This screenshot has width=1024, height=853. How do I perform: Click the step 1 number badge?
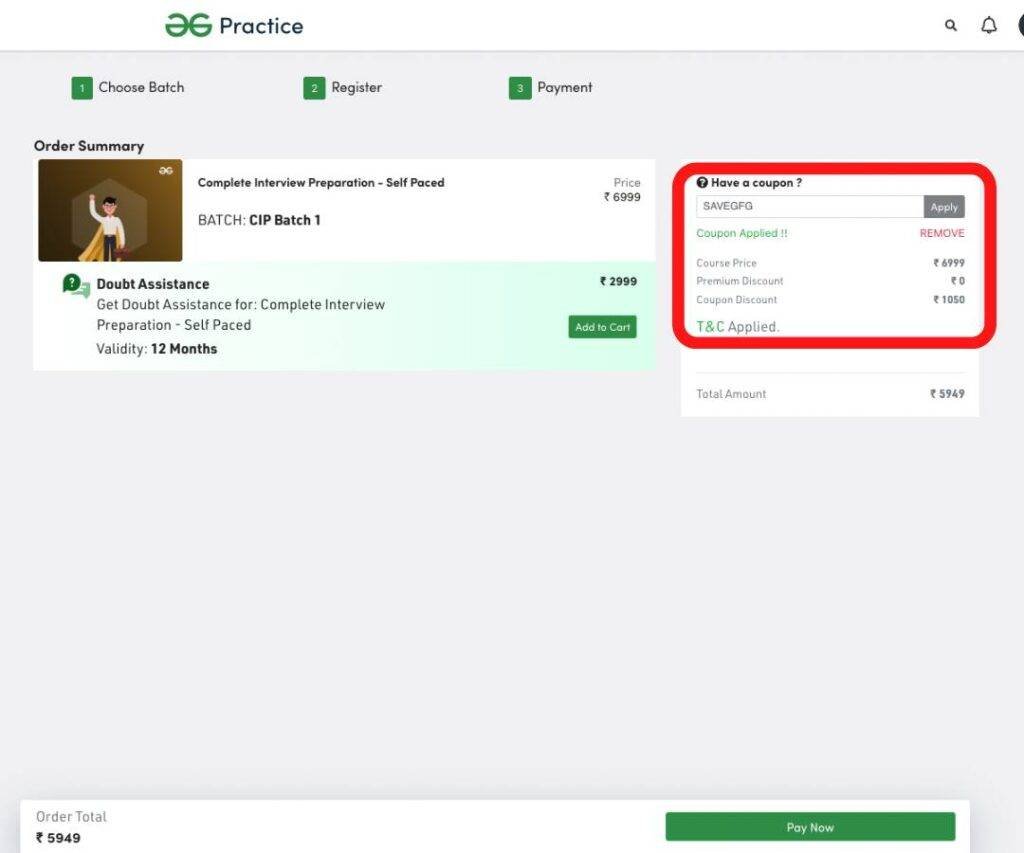[x=81, y=88]
